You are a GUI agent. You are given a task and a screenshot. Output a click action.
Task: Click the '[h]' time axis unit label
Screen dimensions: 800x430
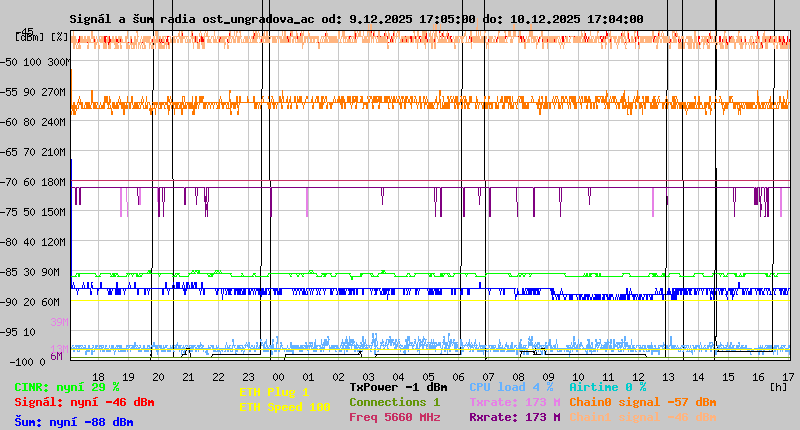click(779, 387)
